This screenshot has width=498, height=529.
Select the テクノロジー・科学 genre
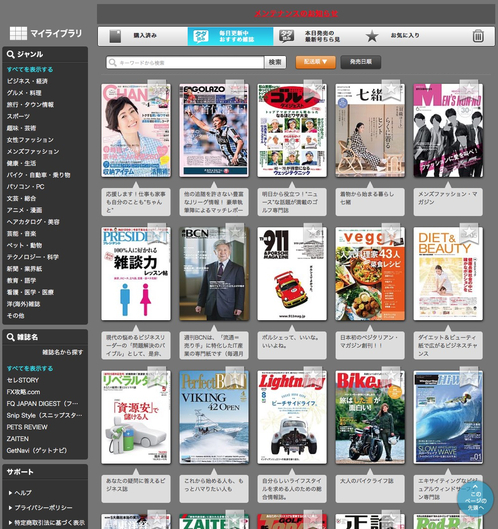(33, 257)
